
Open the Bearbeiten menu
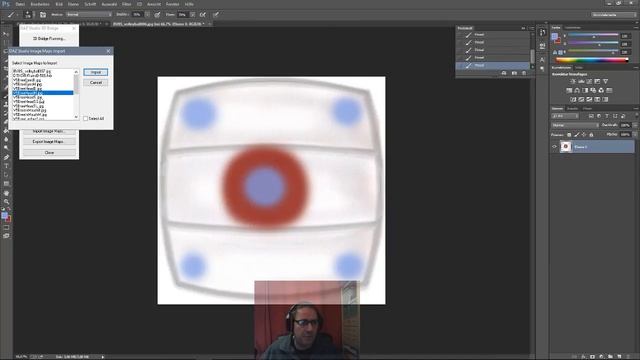coord(40,4)
